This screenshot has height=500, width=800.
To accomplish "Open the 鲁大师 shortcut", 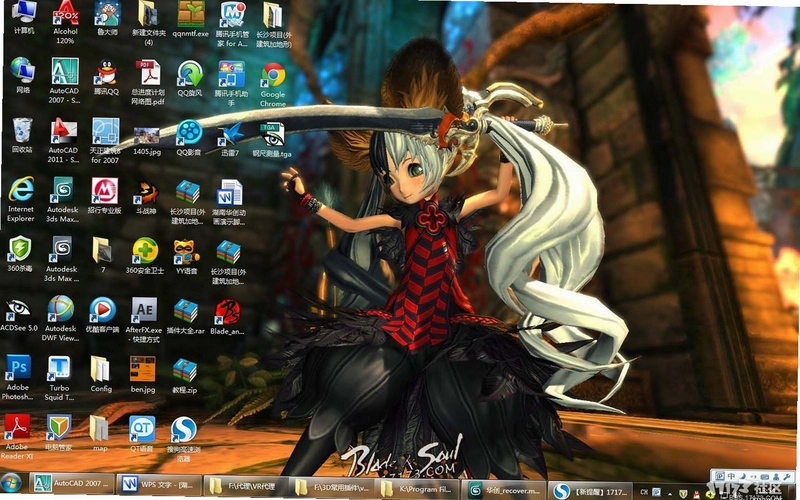I will click(x=107, y=17).
